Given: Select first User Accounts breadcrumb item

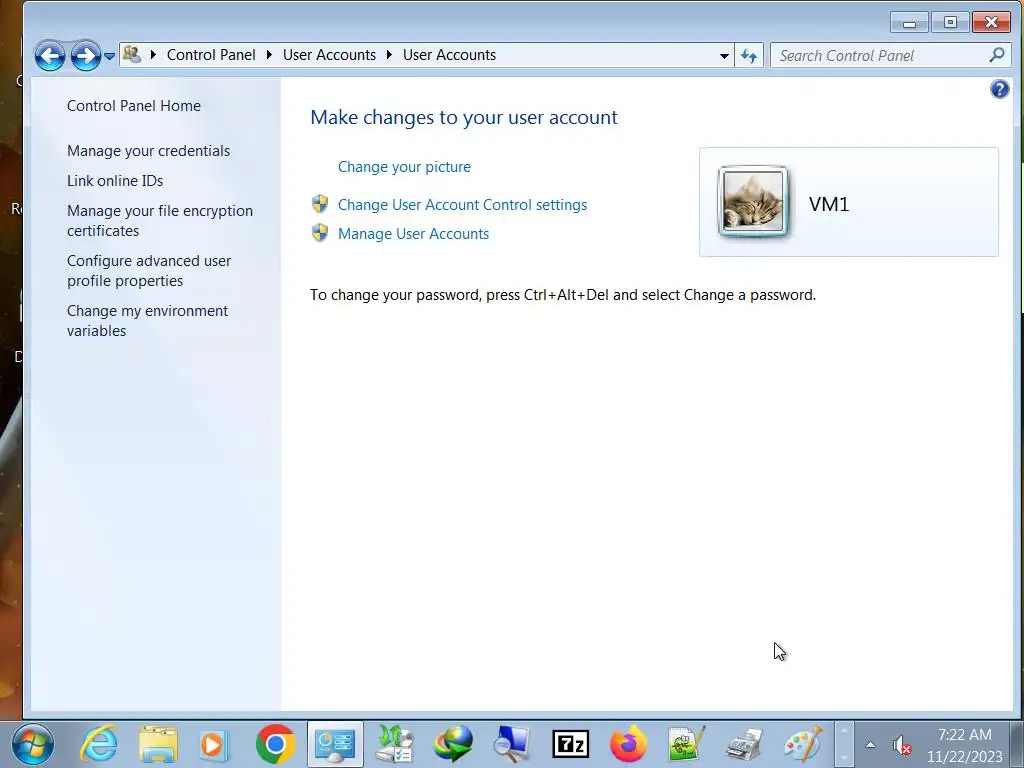Looking at the screenshot, I should coord(329,55).
